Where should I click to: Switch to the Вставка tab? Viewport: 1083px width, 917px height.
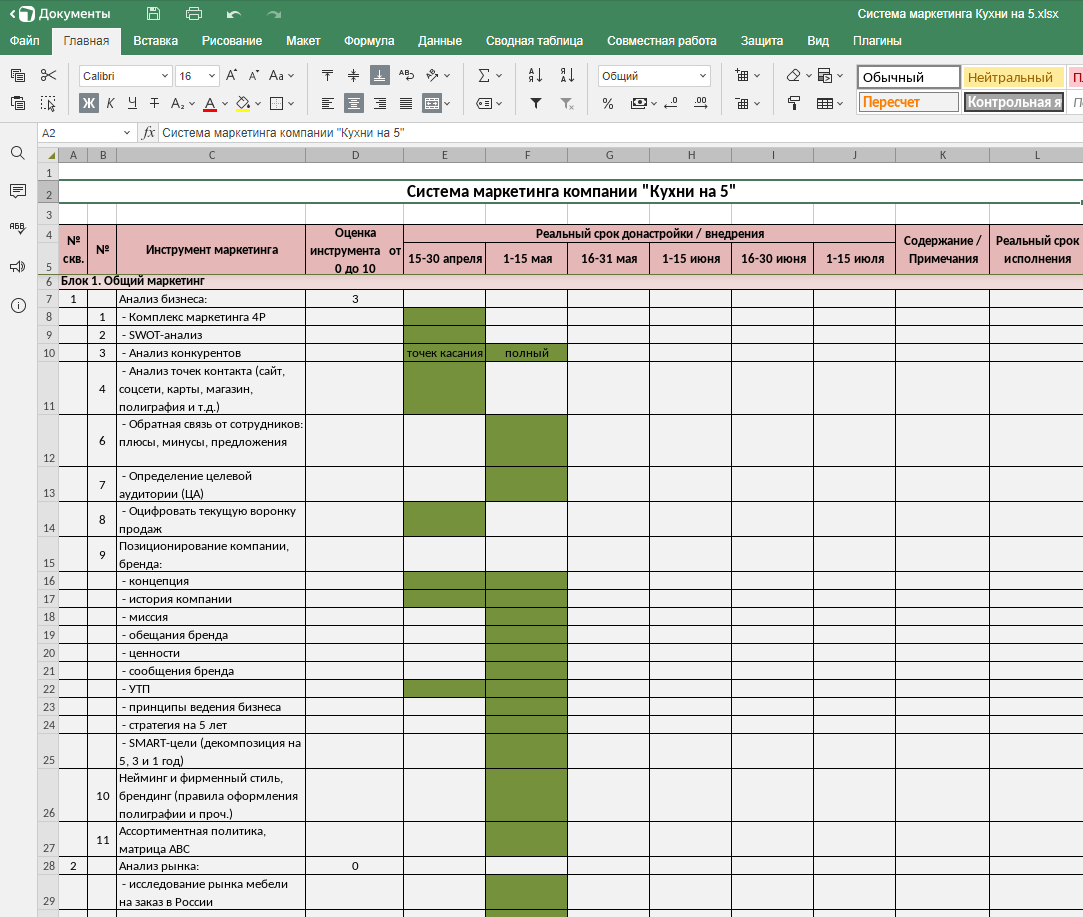point(155,41)
